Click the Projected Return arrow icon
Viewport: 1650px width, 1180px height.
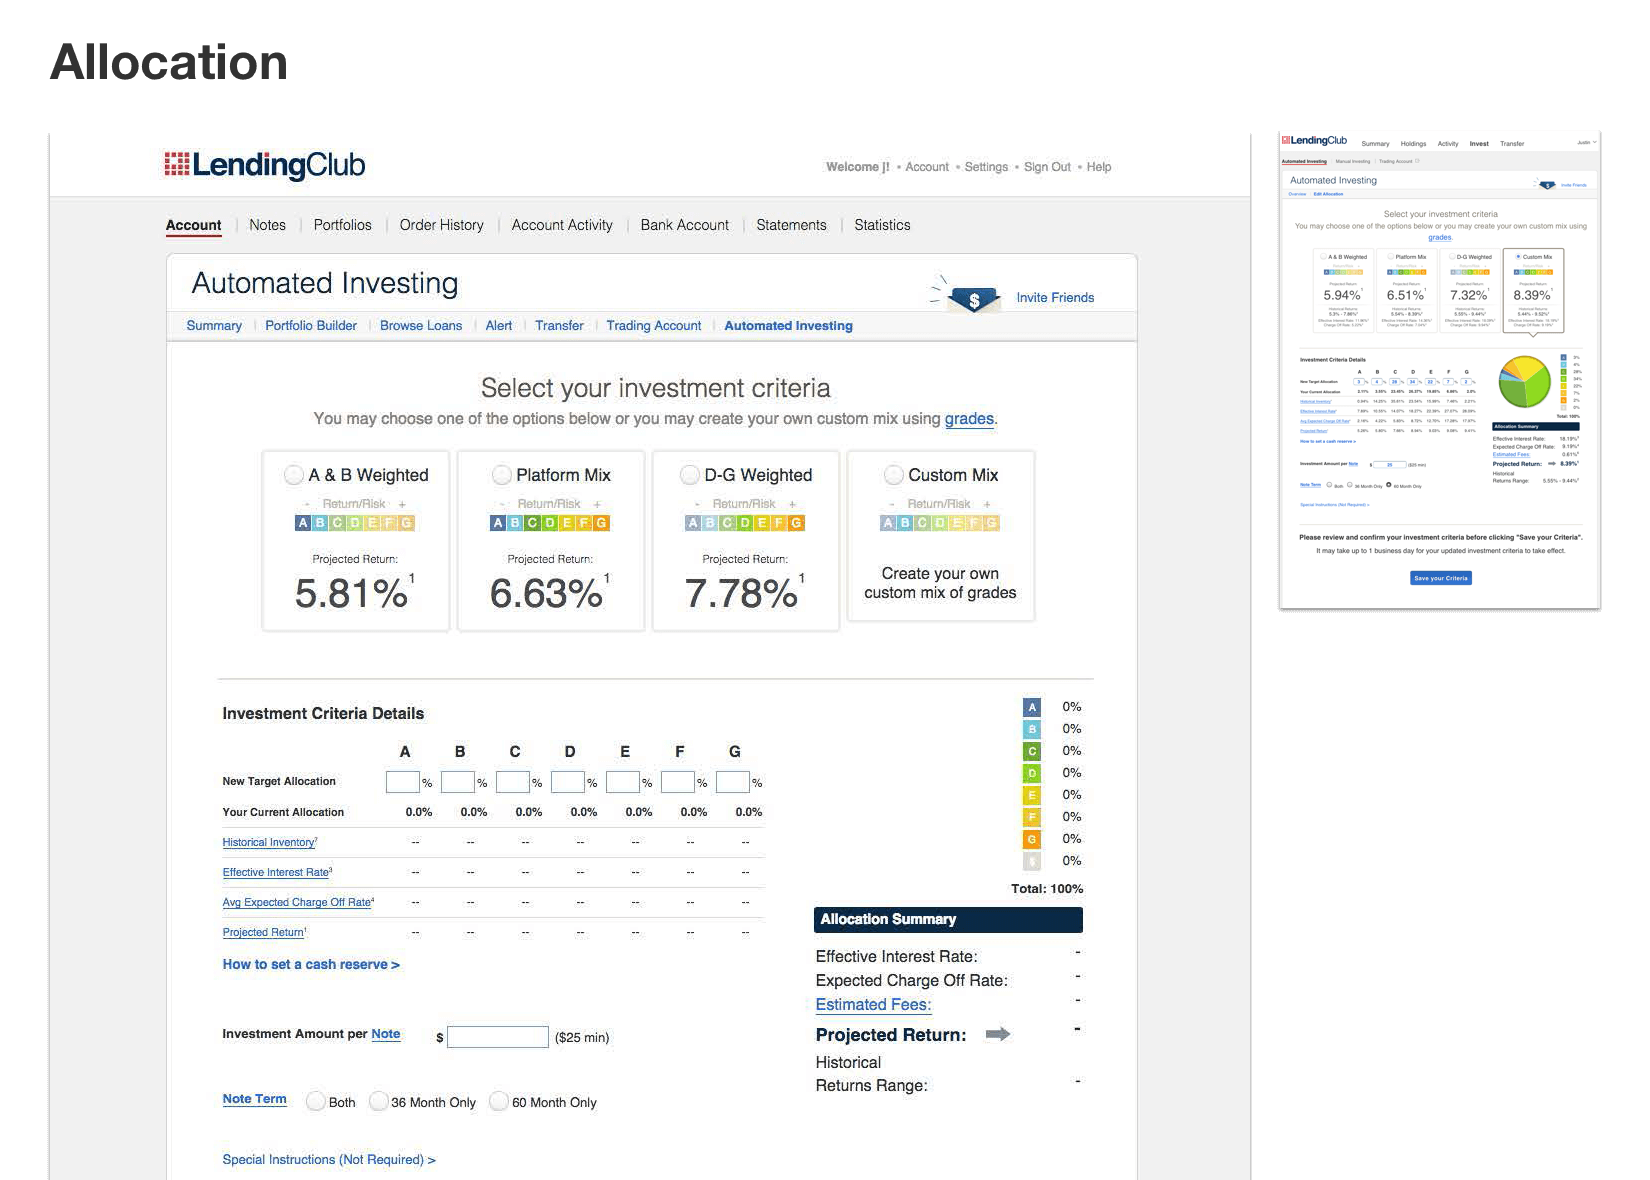tap(998, 1034)
